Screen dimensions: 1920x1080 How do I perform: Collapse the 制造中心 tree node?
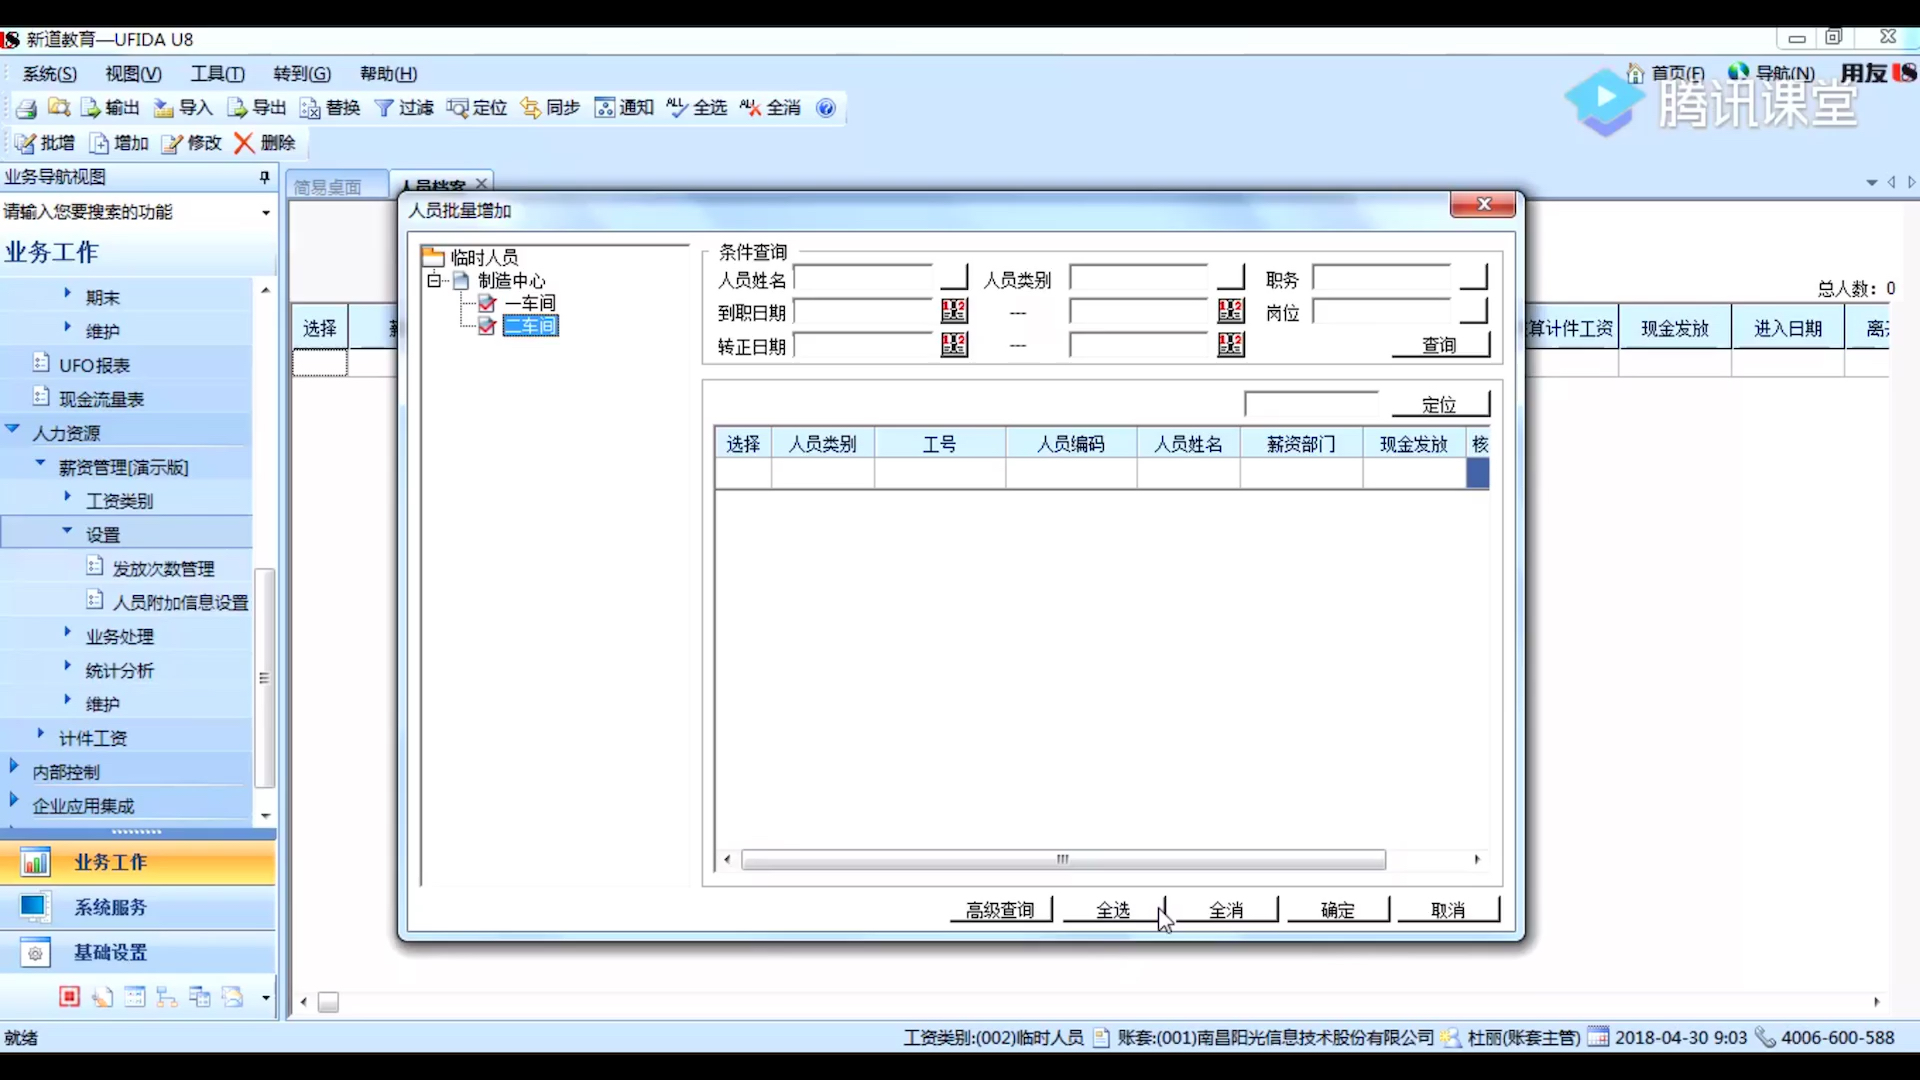tap(434, 281)
